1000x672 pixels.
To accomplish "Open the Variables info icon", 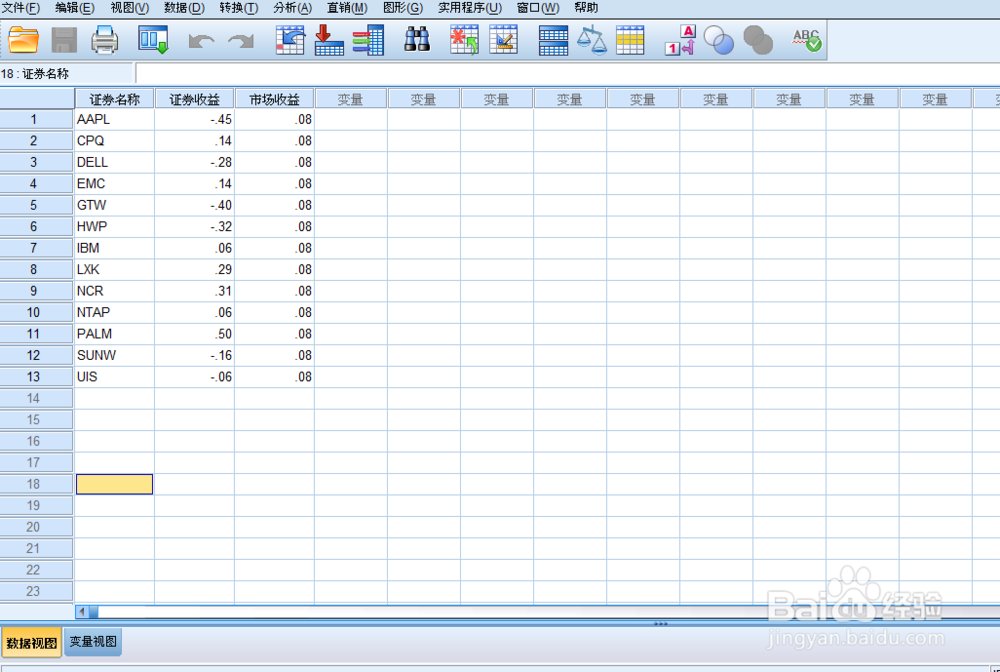I will [x=369, y=40].
